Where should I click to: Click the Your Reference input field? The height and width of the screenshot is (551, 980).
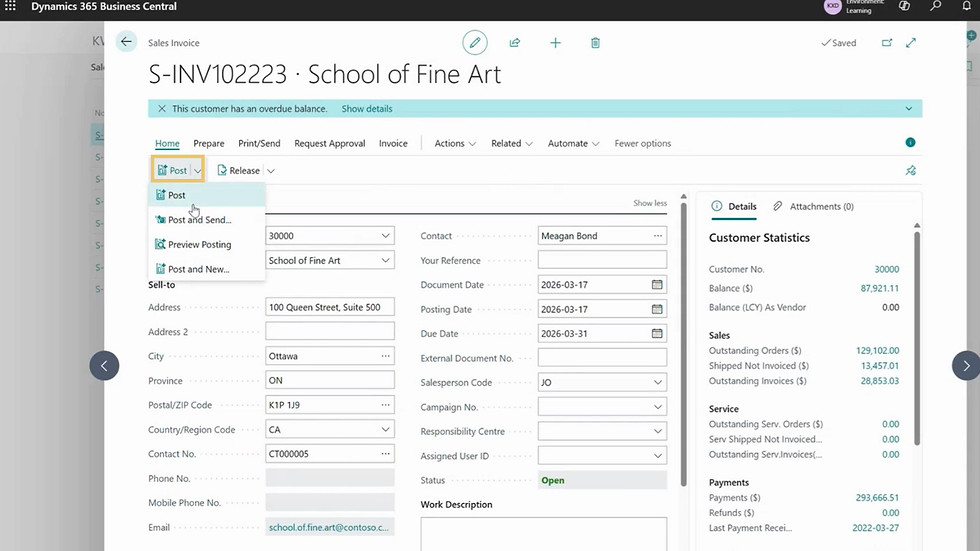click(x=602, y=260)
